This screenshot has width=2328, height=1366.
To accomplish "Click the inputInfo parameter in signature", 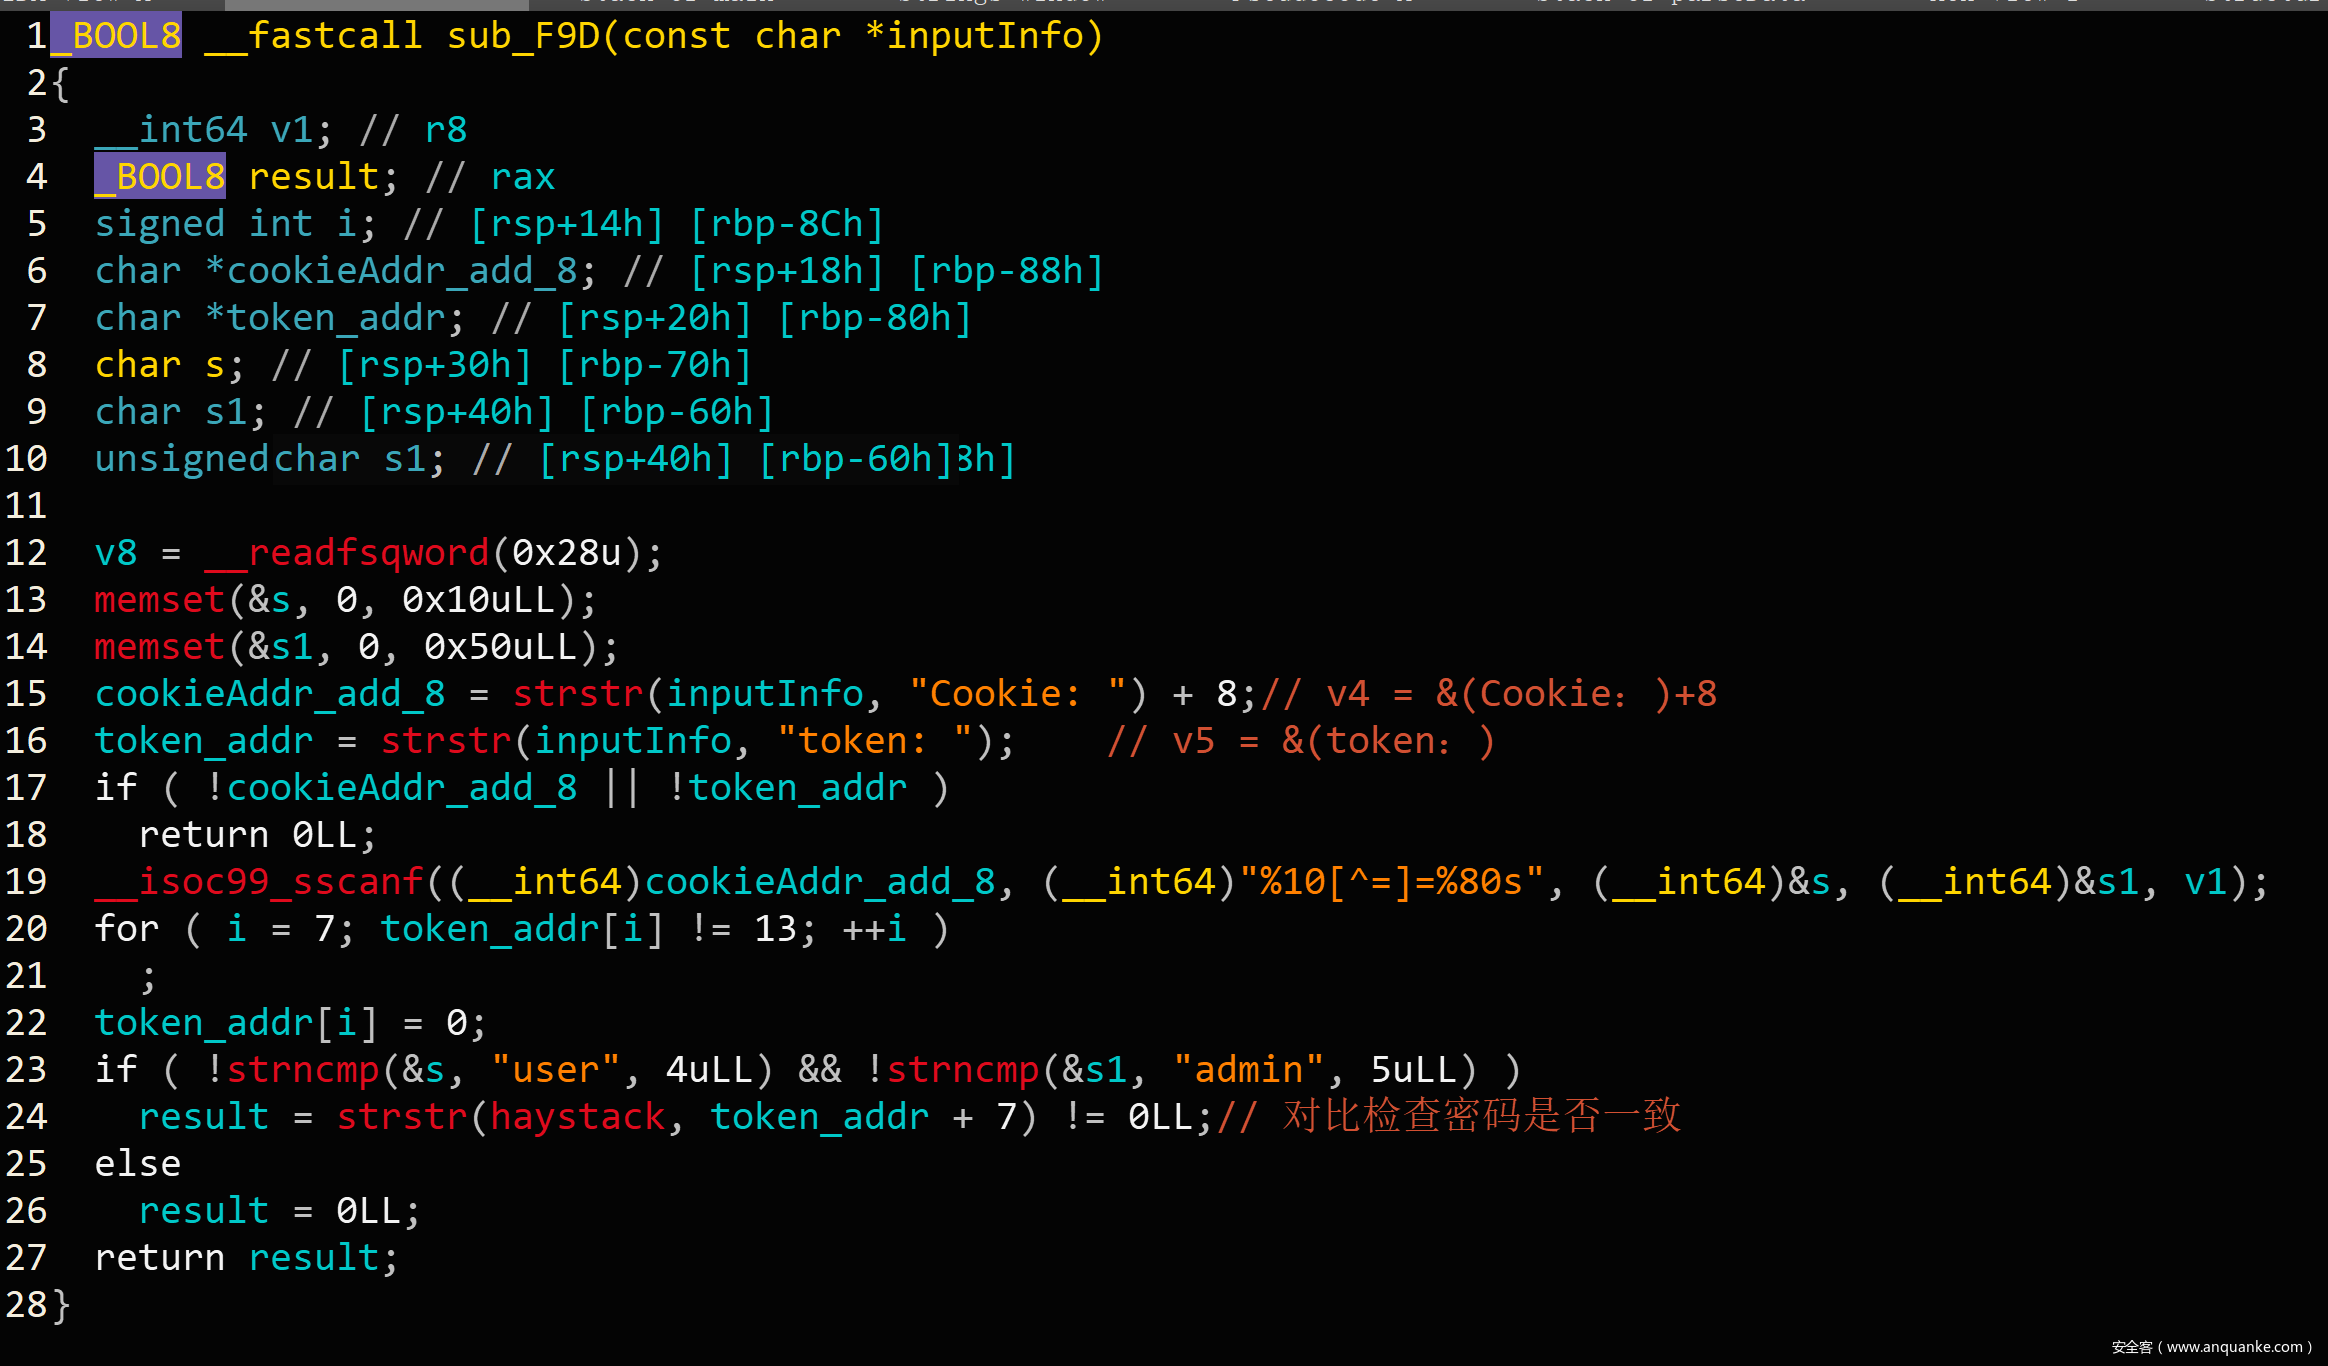I will [985, 36].
